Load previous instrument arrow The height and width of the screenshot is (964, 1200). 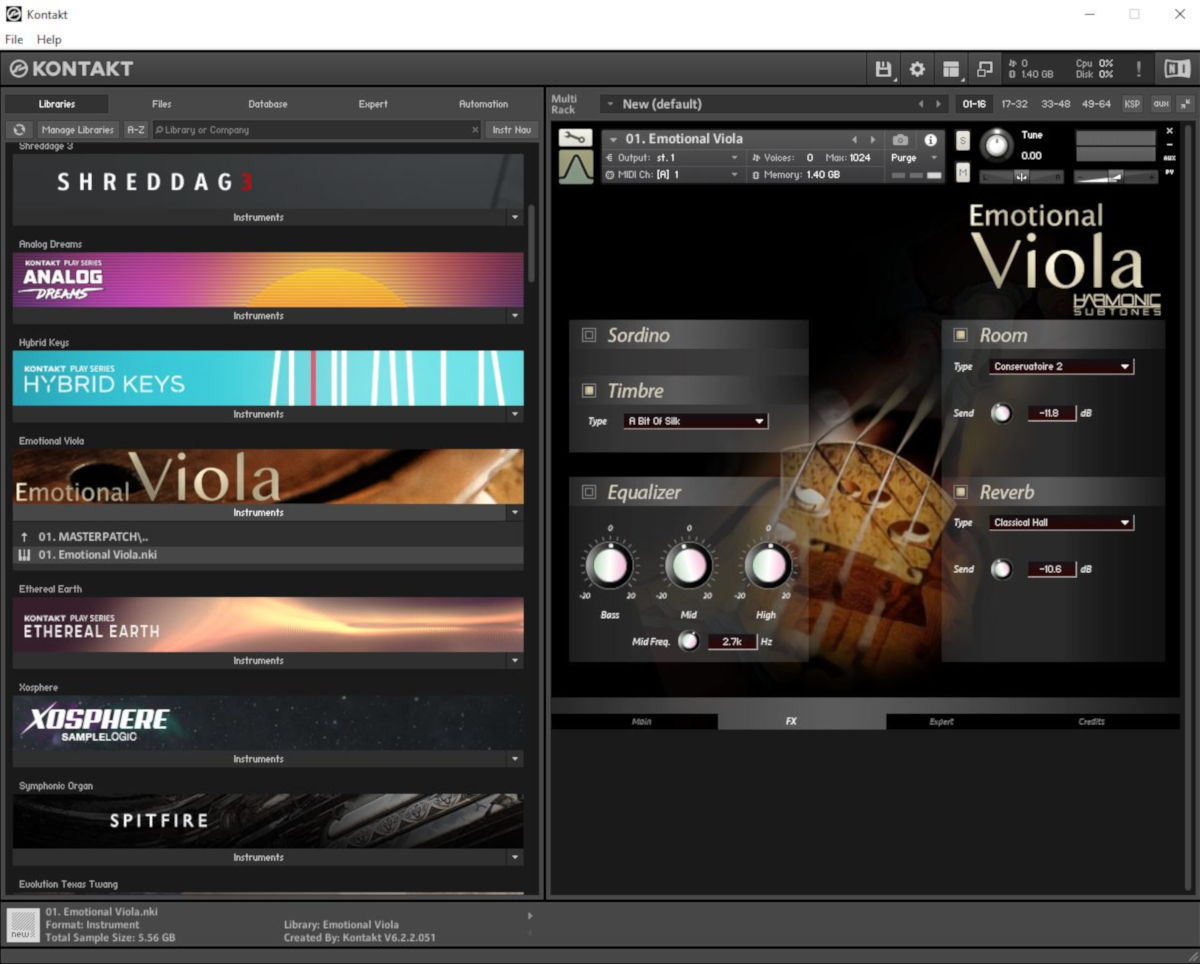tap(854, 140)
